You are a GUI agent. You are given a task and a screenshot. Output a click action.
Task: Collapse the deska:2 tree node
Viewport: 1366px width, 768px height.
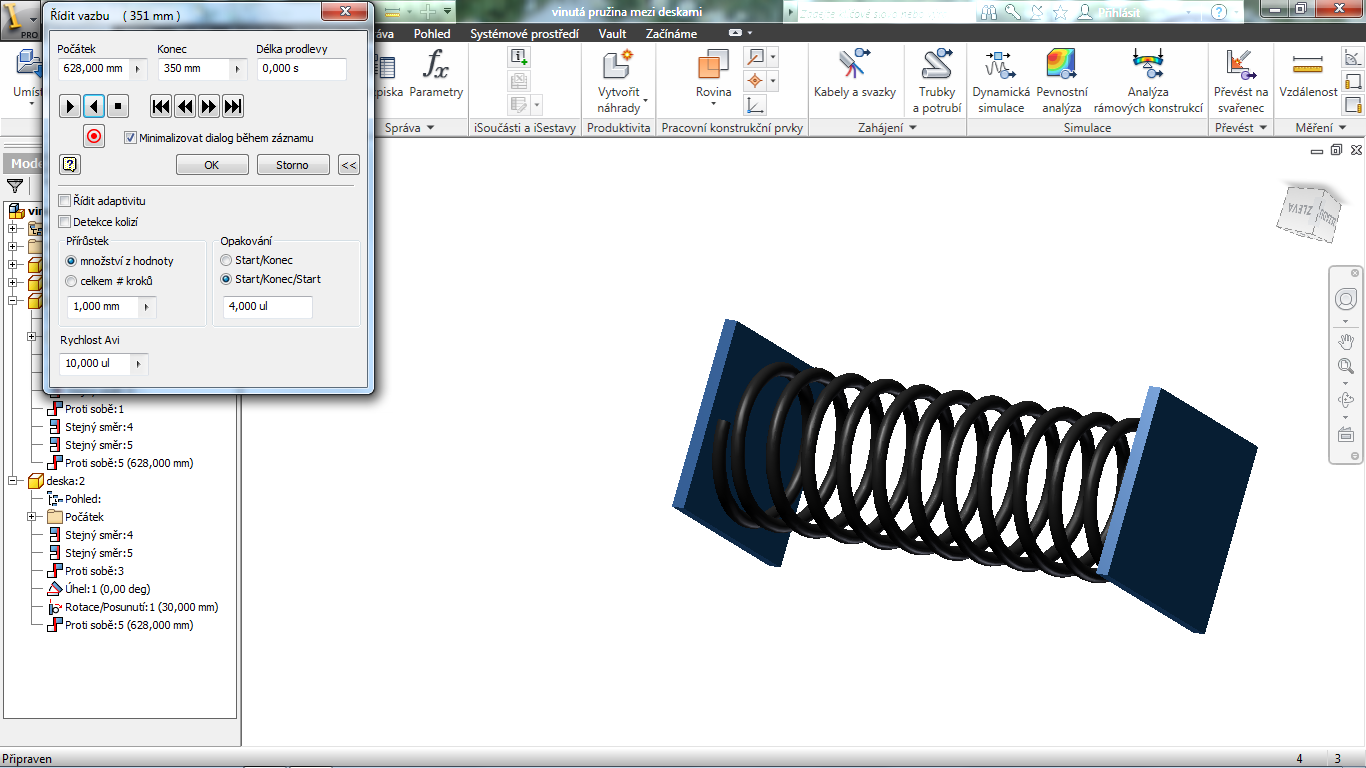(x=14, y=481)
